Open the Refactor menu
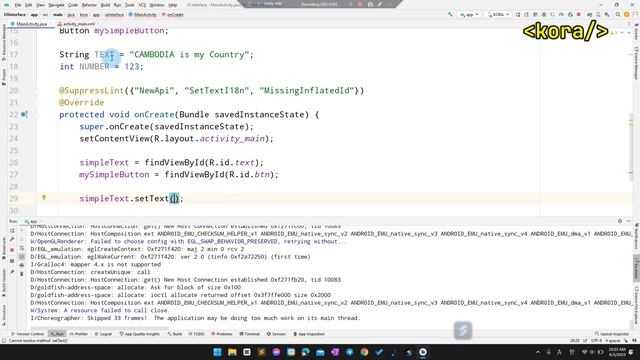 89,5
